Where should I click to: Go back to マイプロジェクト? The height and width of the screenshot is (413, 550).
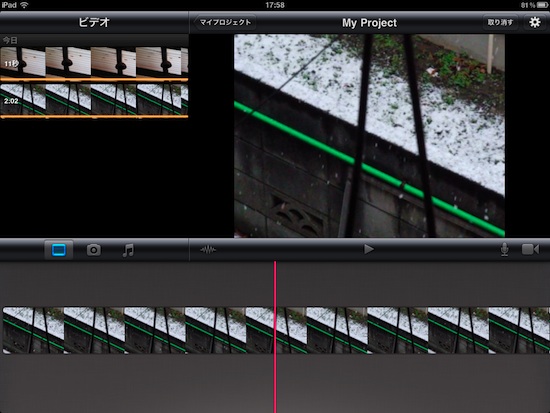[x=224, y=22]
